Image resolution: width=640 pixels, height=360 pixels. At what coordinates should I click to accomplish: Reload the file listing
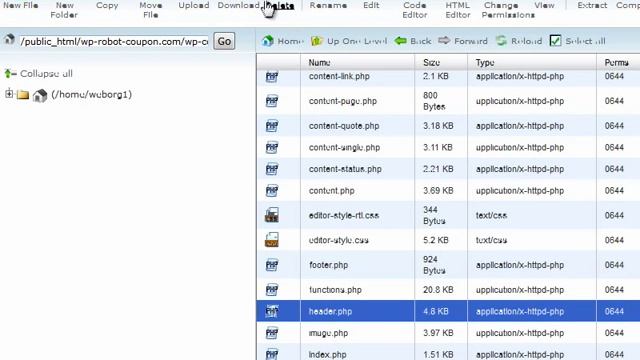click(519, 41)
